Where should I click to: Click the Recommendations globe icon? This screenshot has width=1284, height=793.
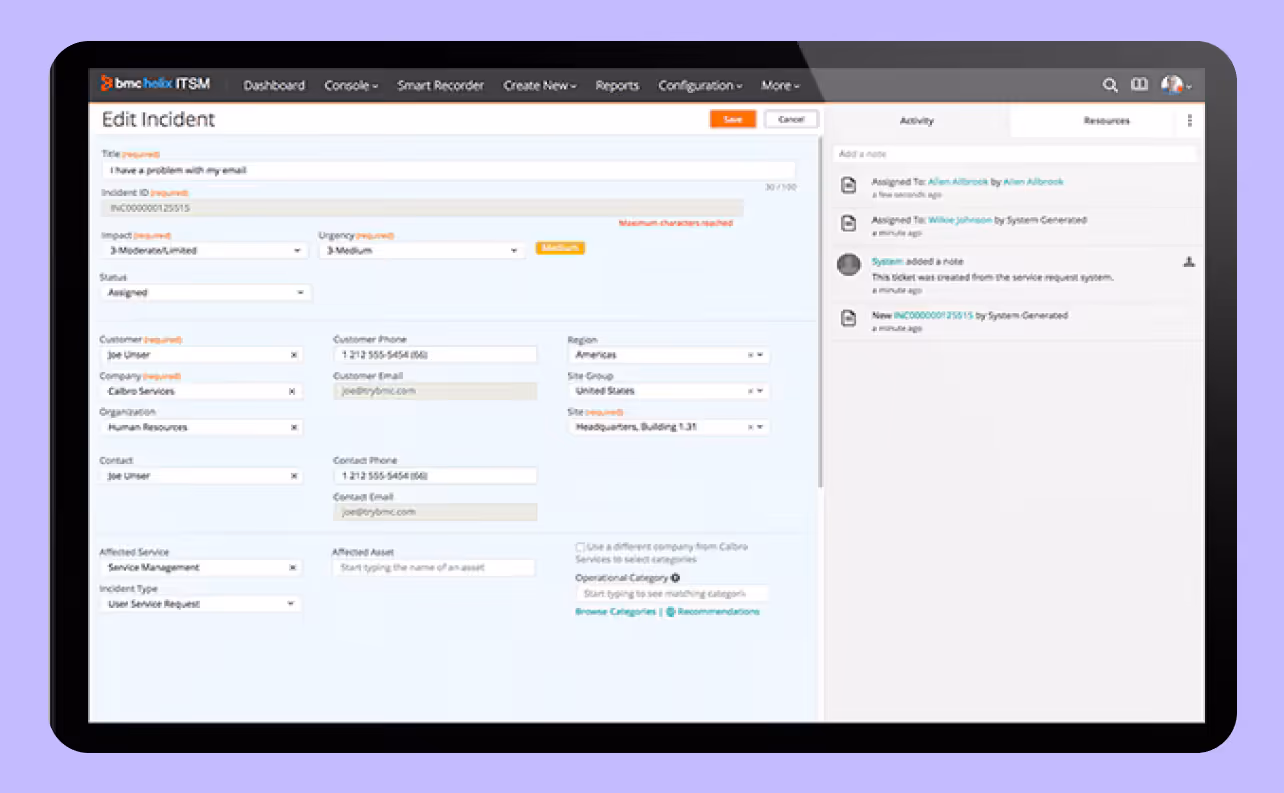671,611
